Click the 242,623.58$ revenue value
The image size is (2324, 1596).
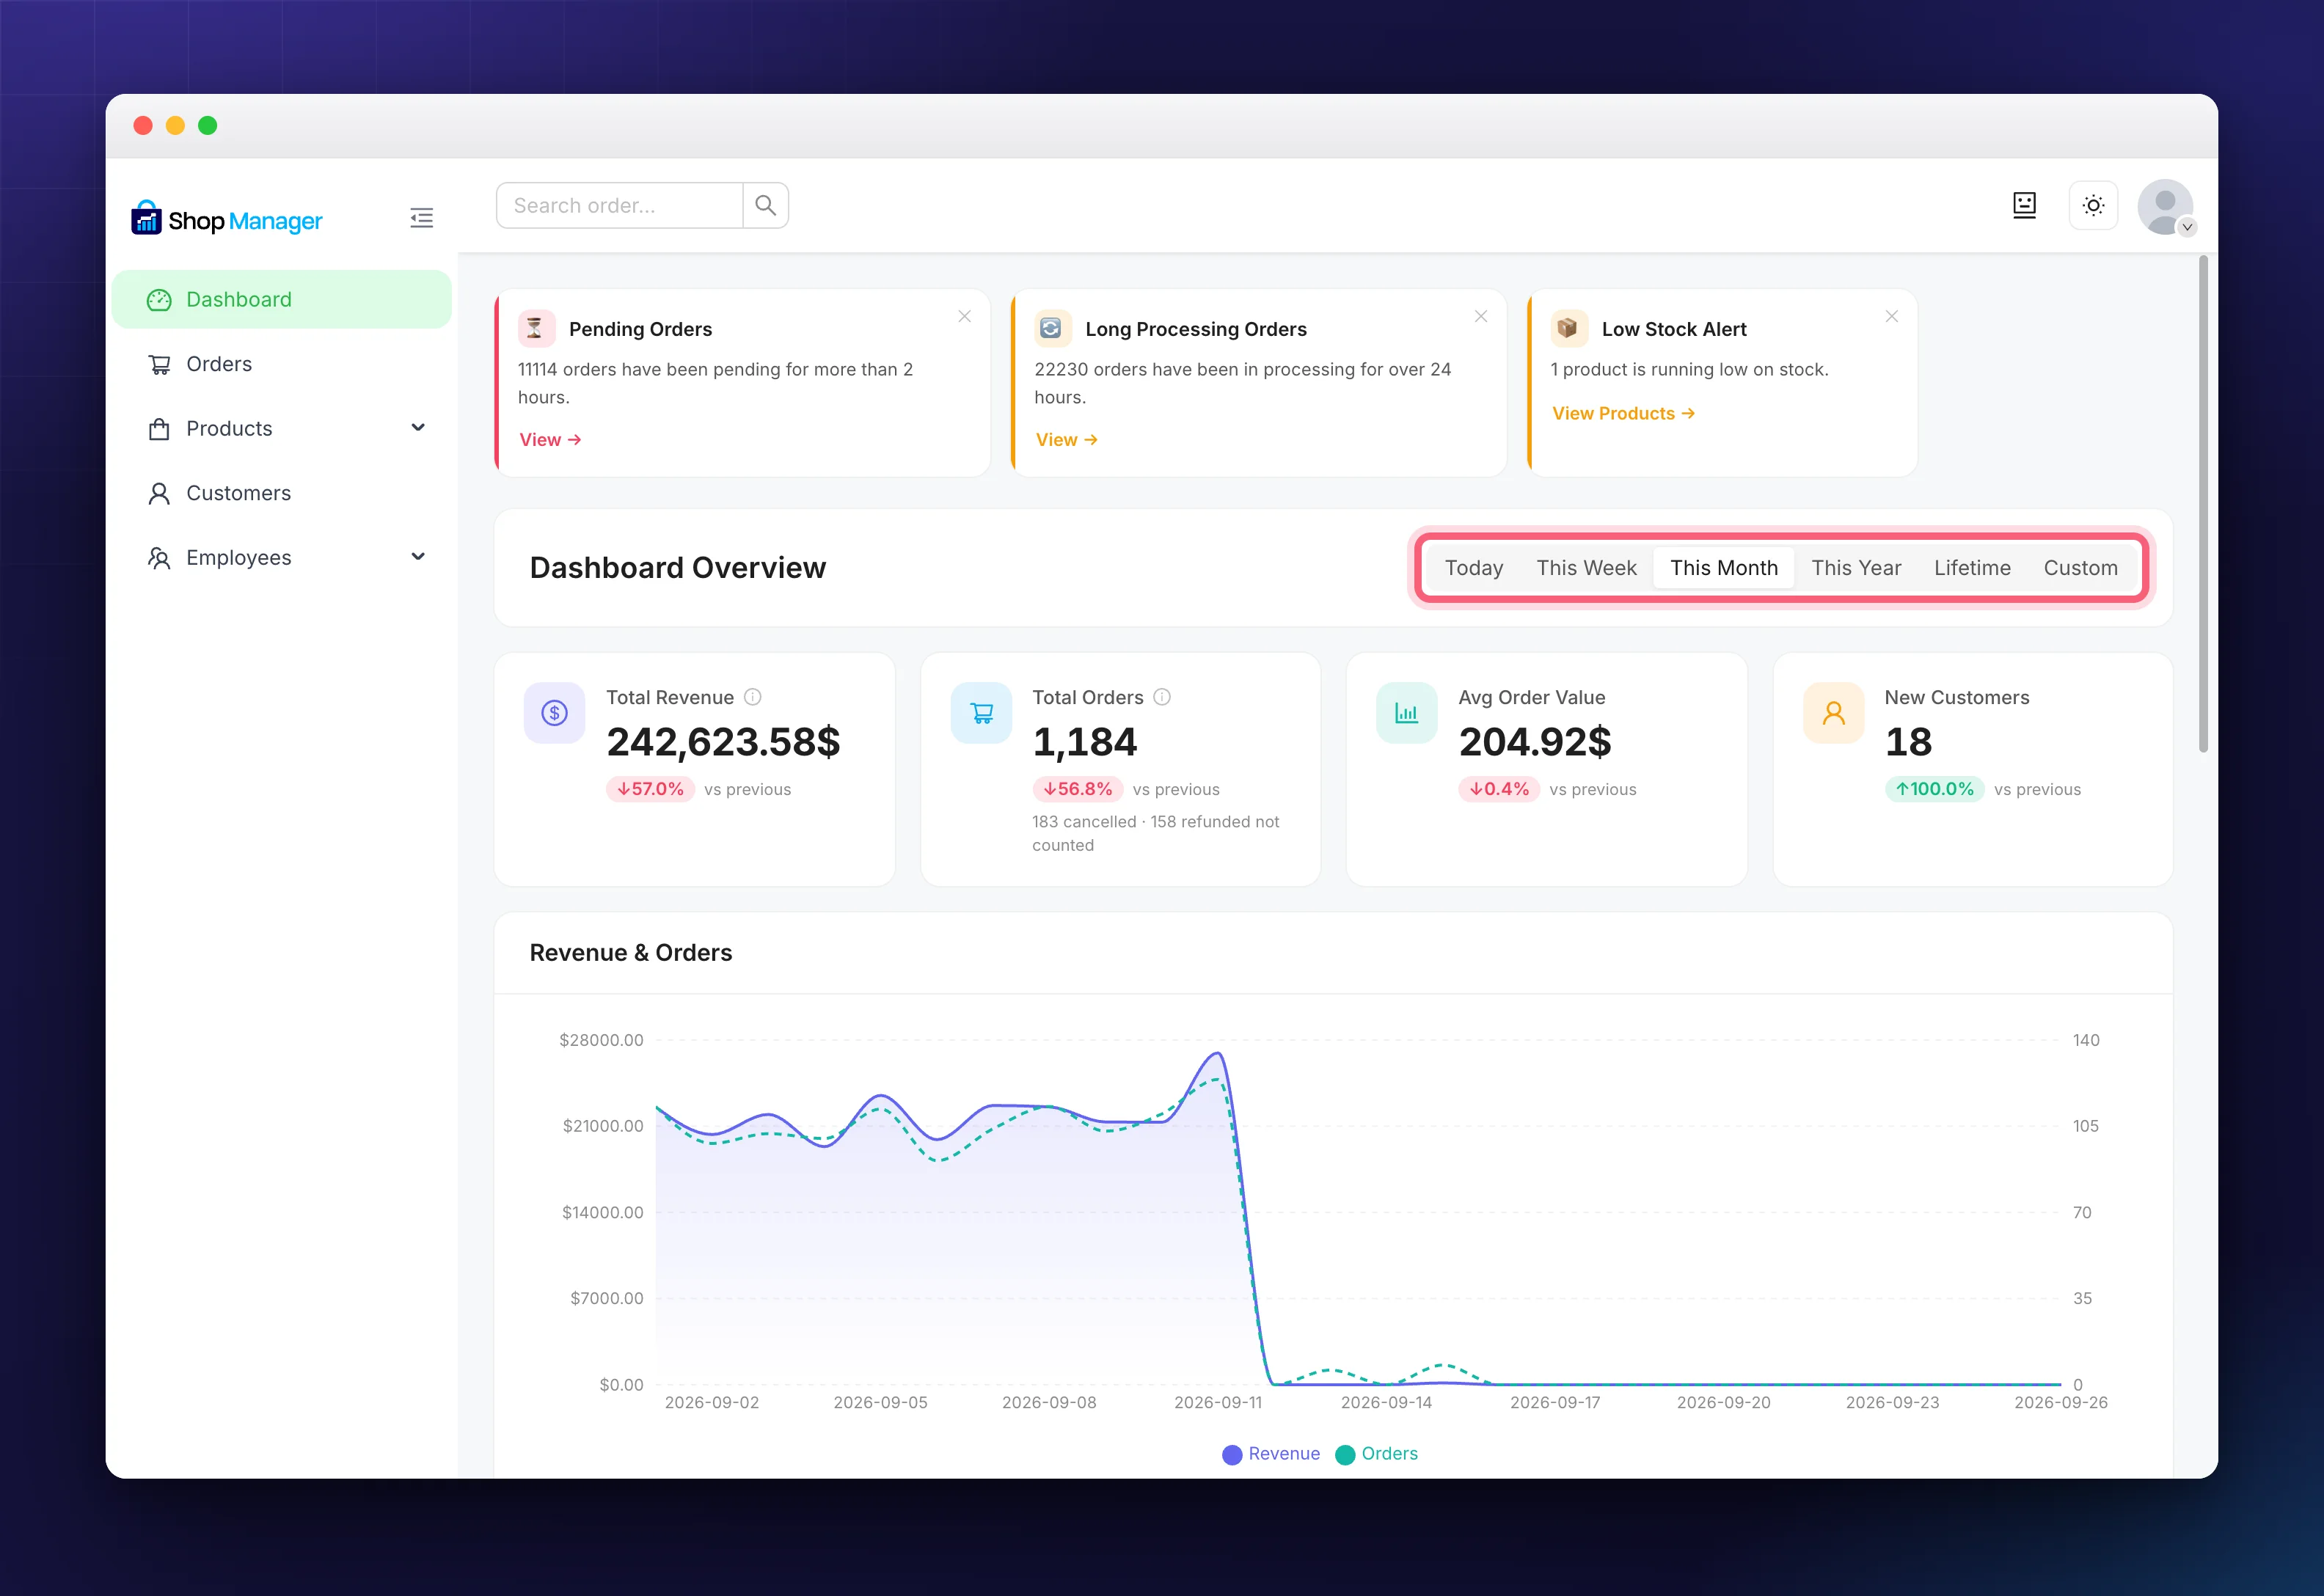point(723,742)
